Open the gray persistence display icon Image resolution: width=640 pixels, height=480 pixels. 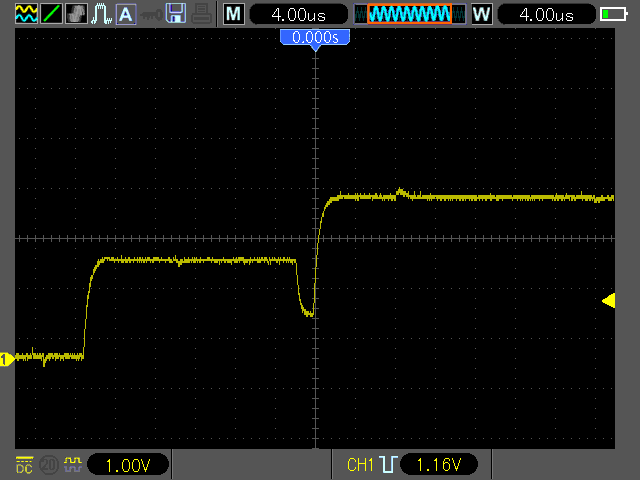tap(76, 13)
